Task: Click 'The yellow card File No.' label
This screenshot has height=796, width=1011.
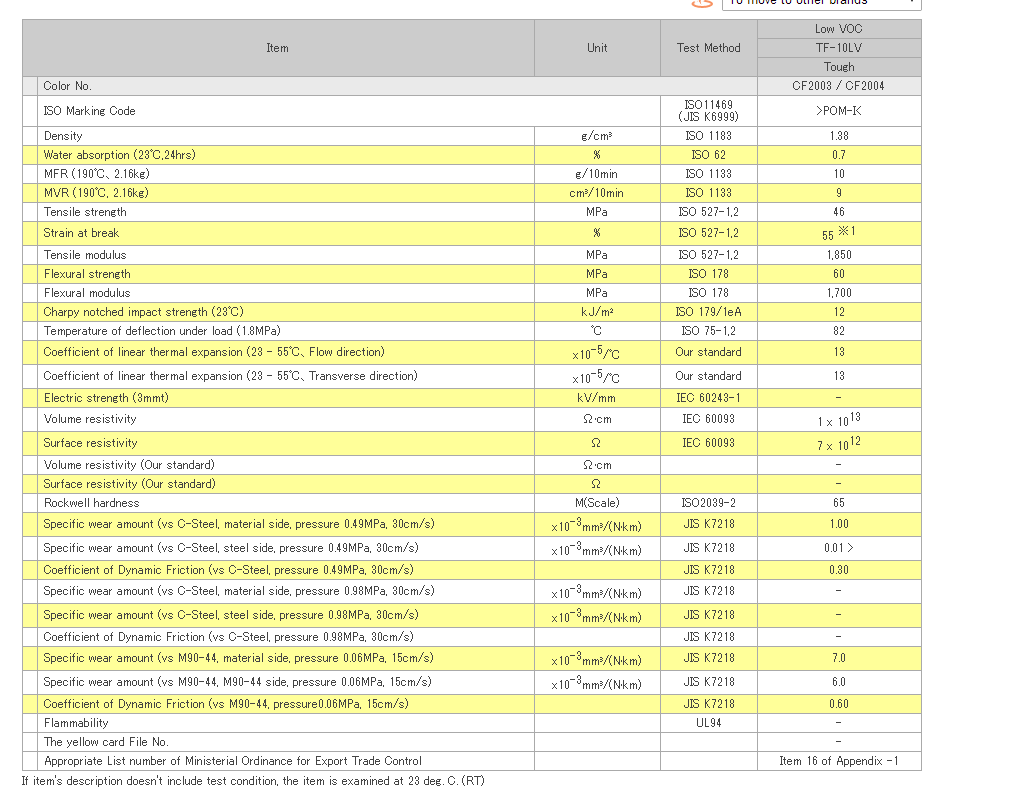Action: point(106,743)
